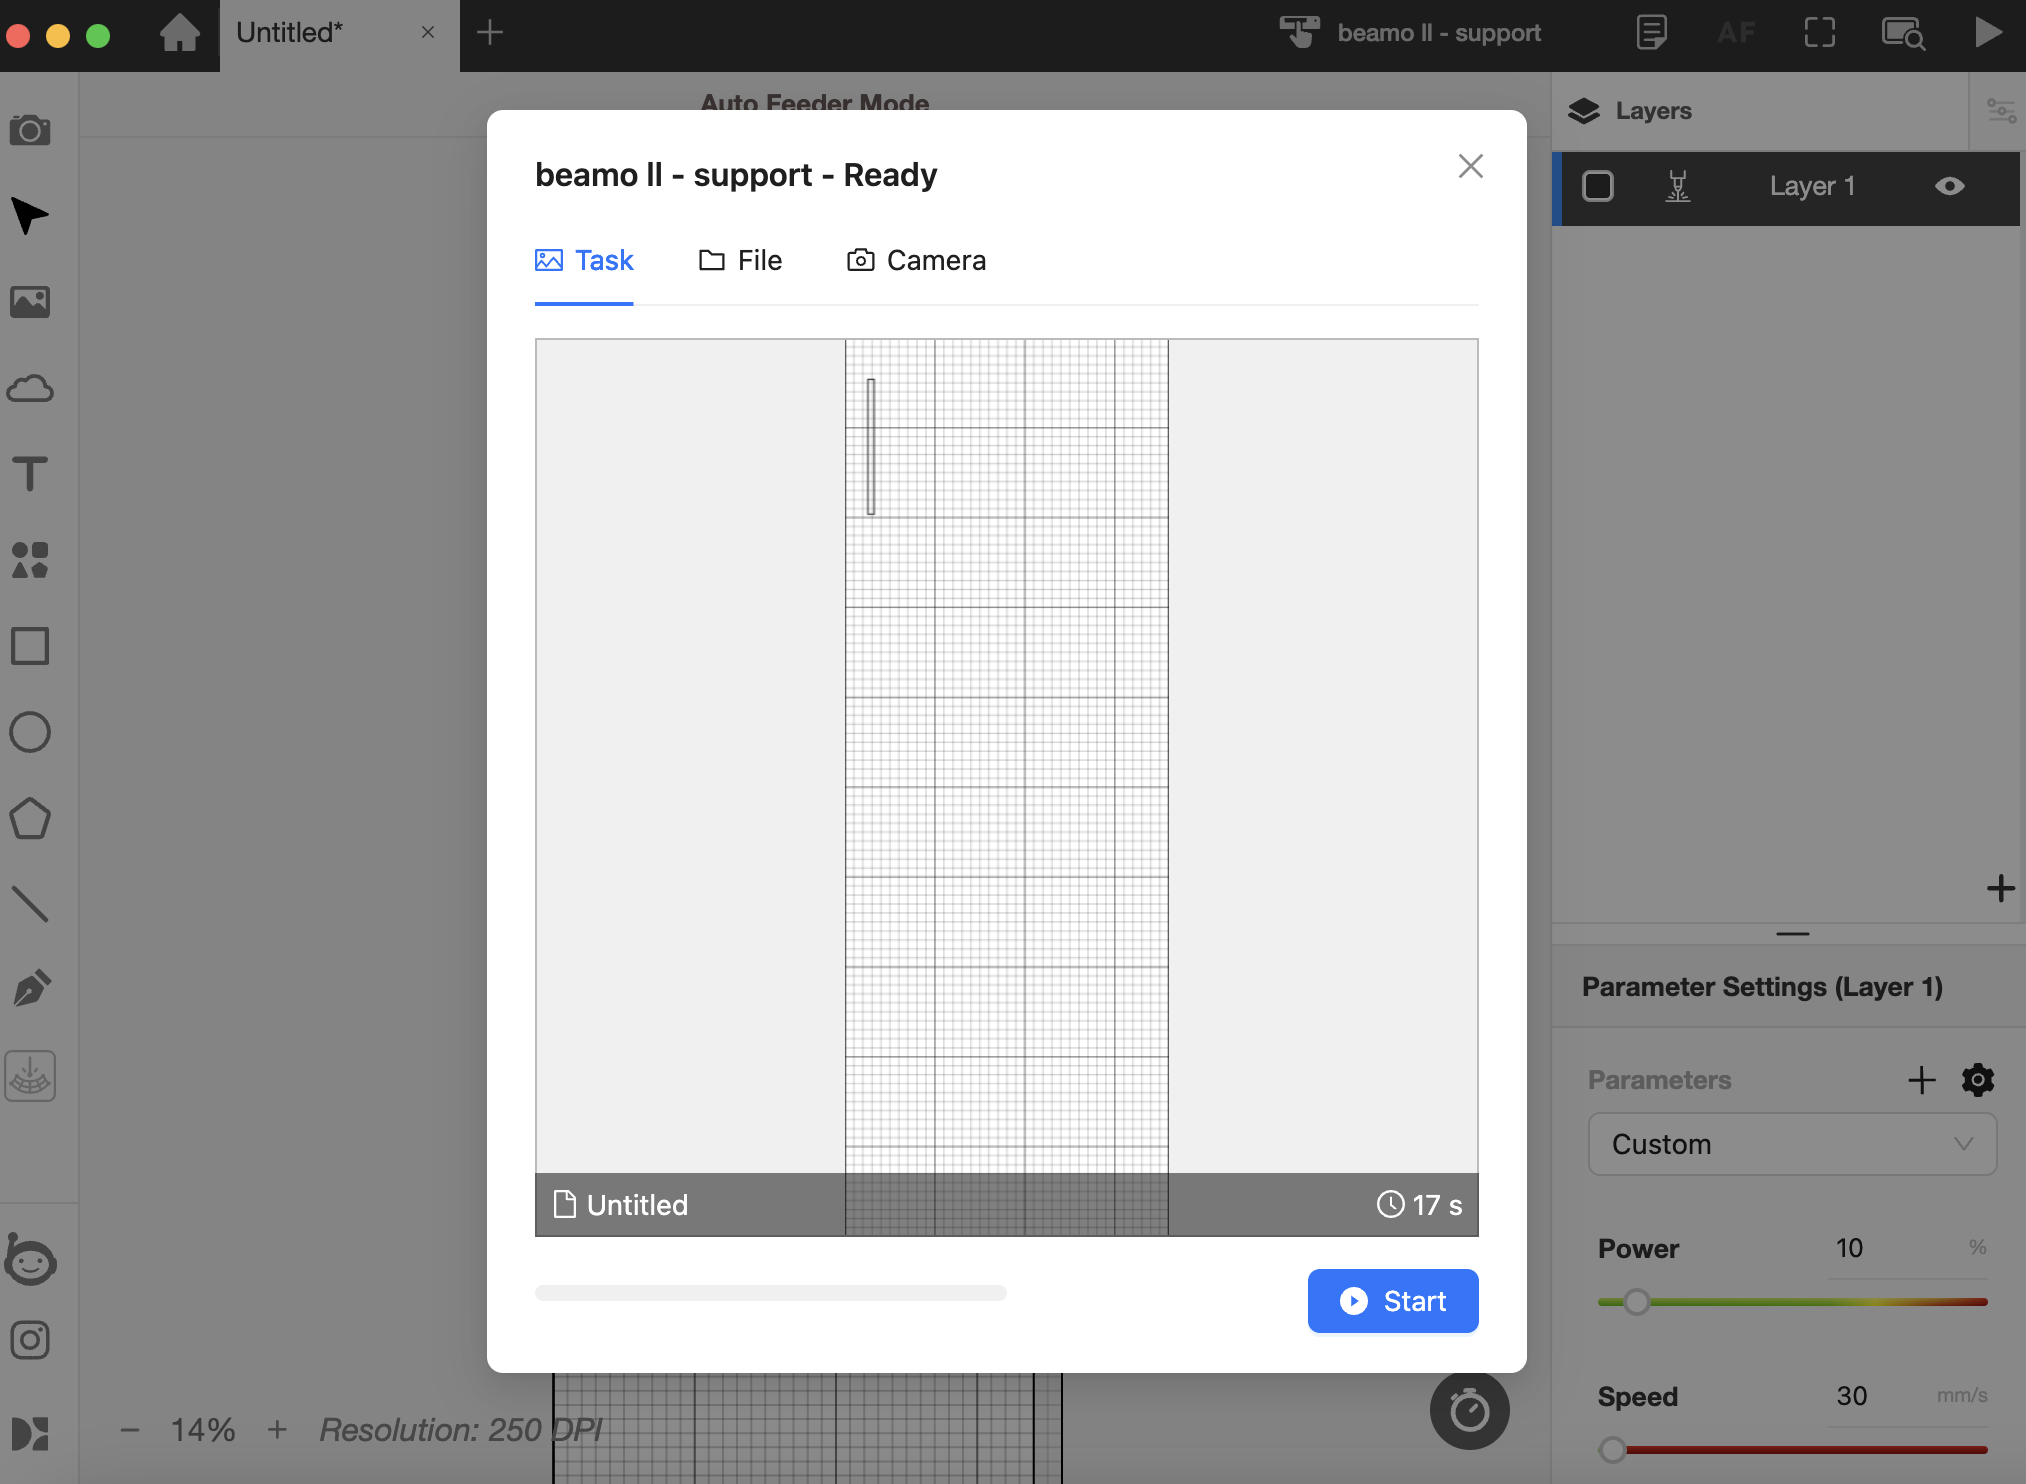Select the Ellipse tool
The height and width of the screenshot is (1484, 2026).
coord(30,732)
